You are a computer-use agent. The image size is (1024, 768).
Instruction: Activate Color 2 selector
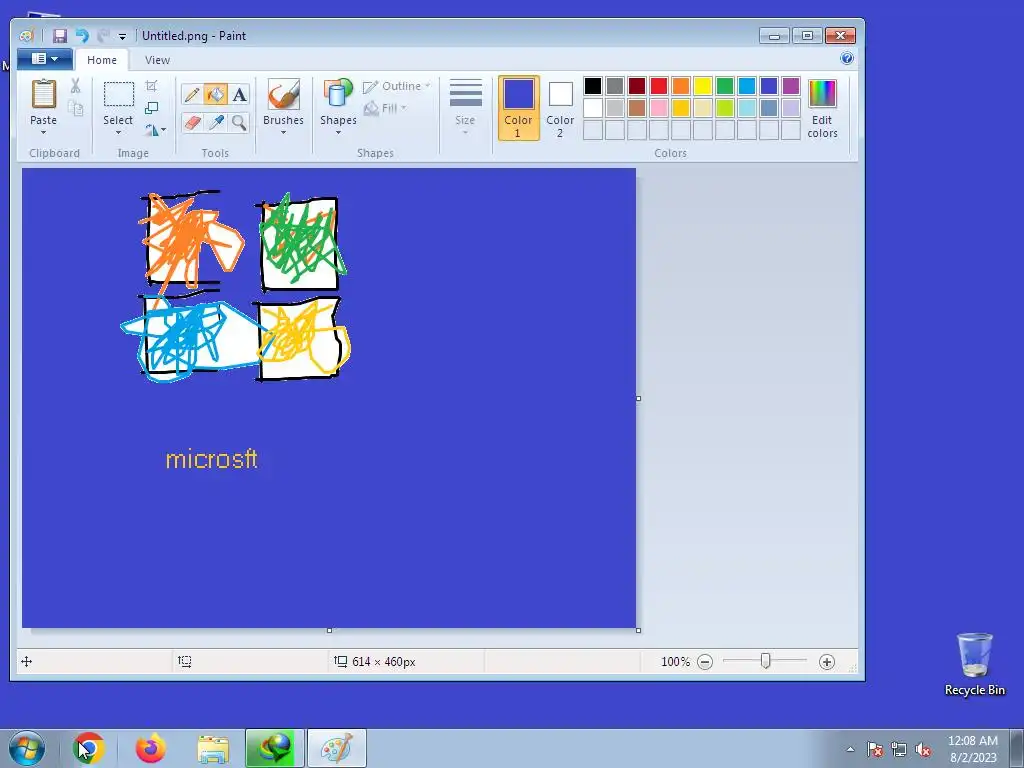560,108
